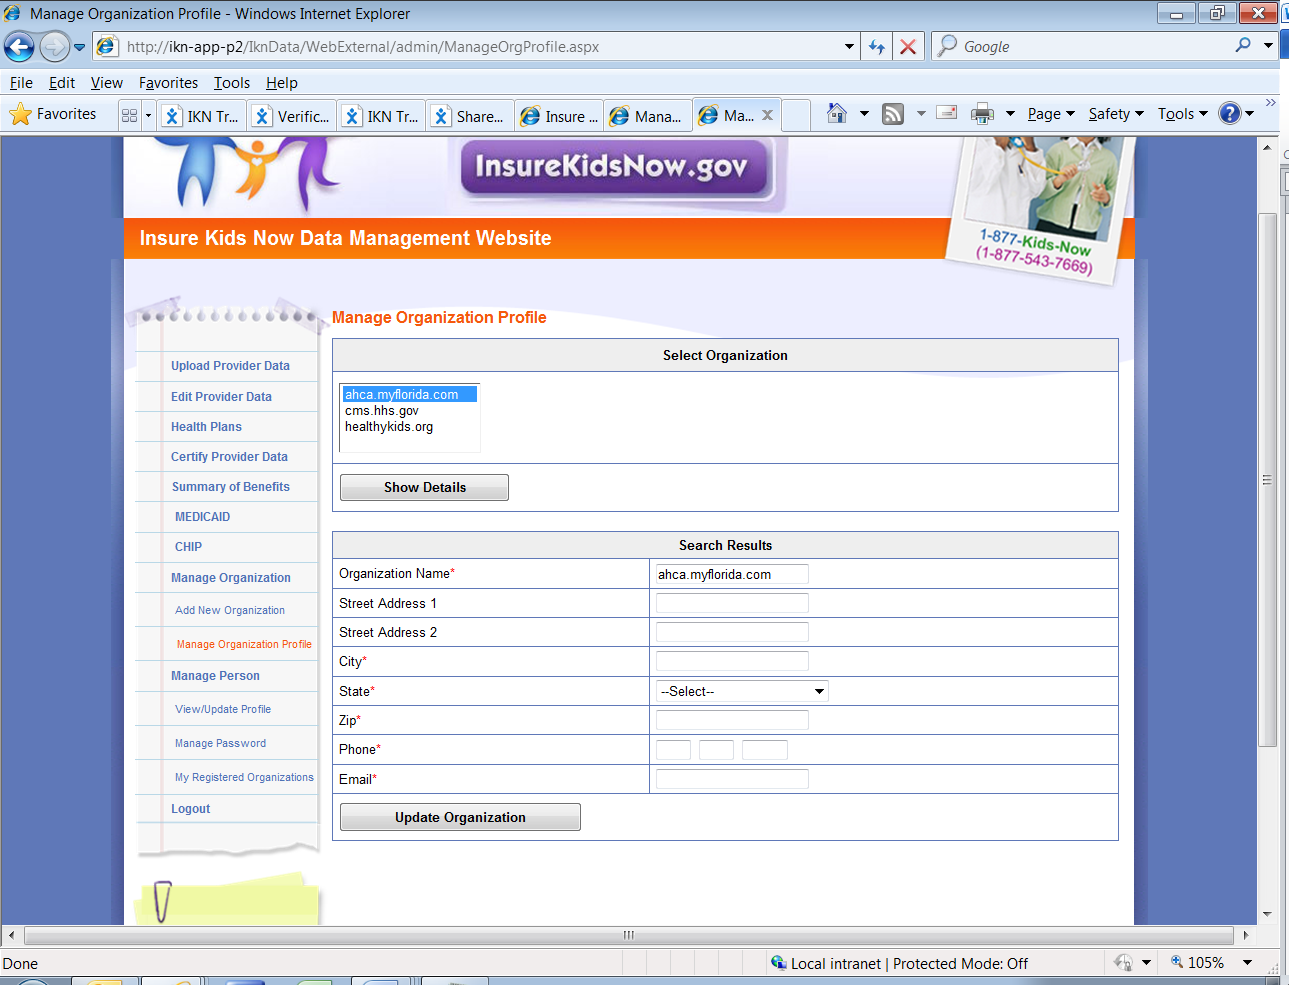Close the active Ma... tab
The image size is (1289, 985).
[768, 115]
